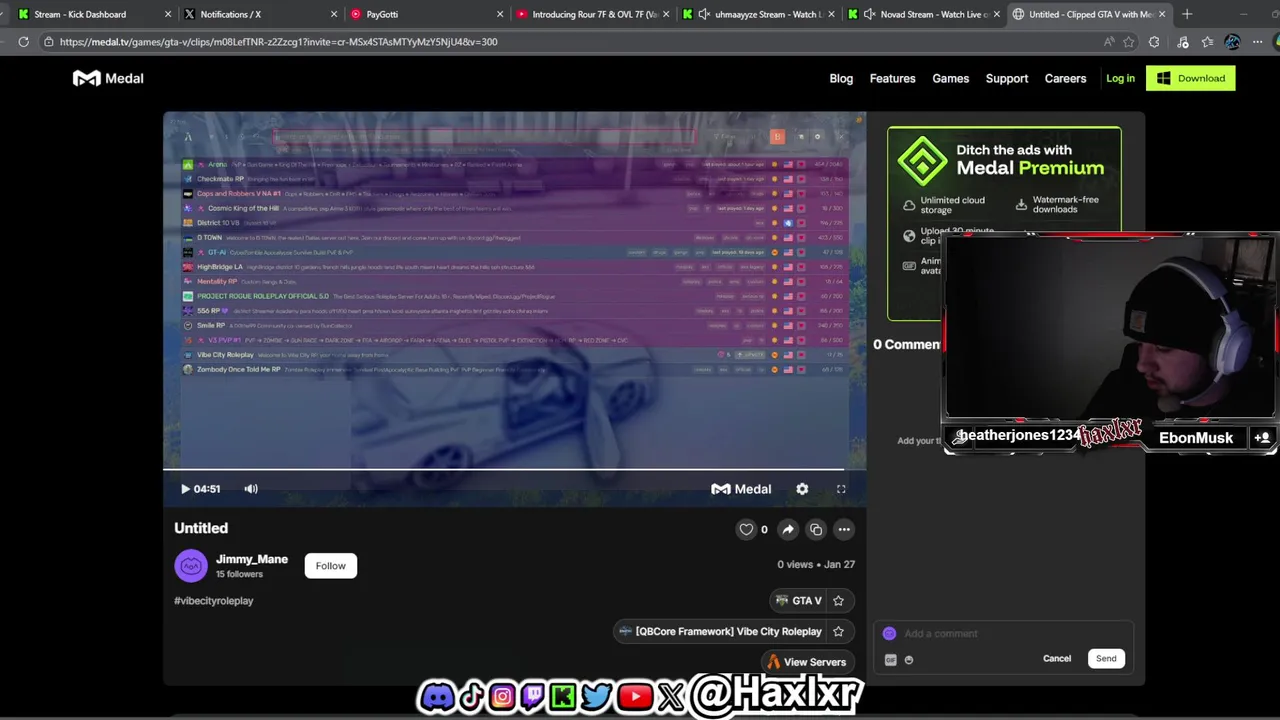Favorite Vibe City Roleplay with star
1280x720 pixels.
838,631
